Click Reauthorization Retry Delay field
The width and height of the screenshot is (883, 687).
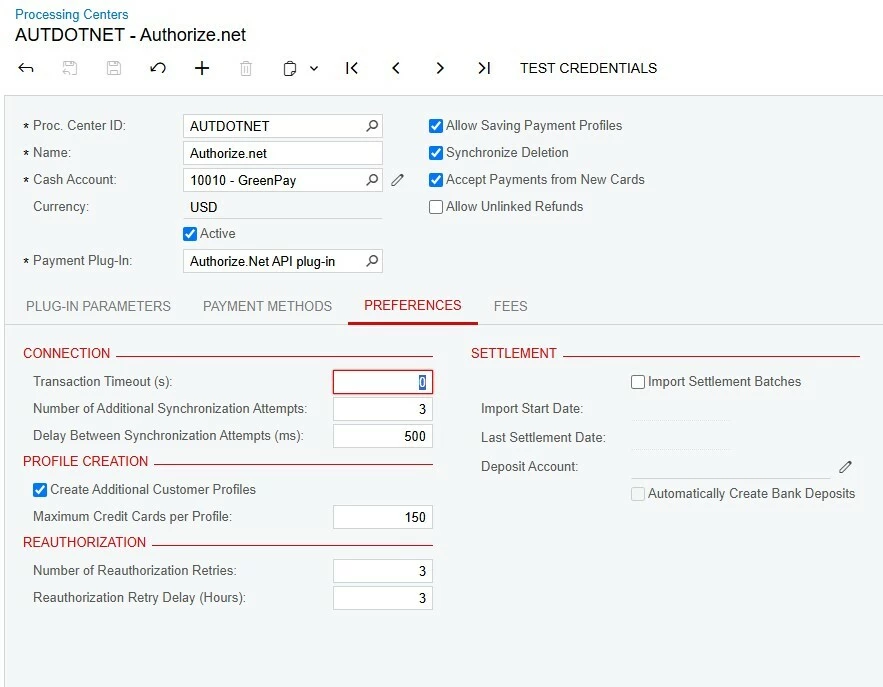[x=383, y=598]
